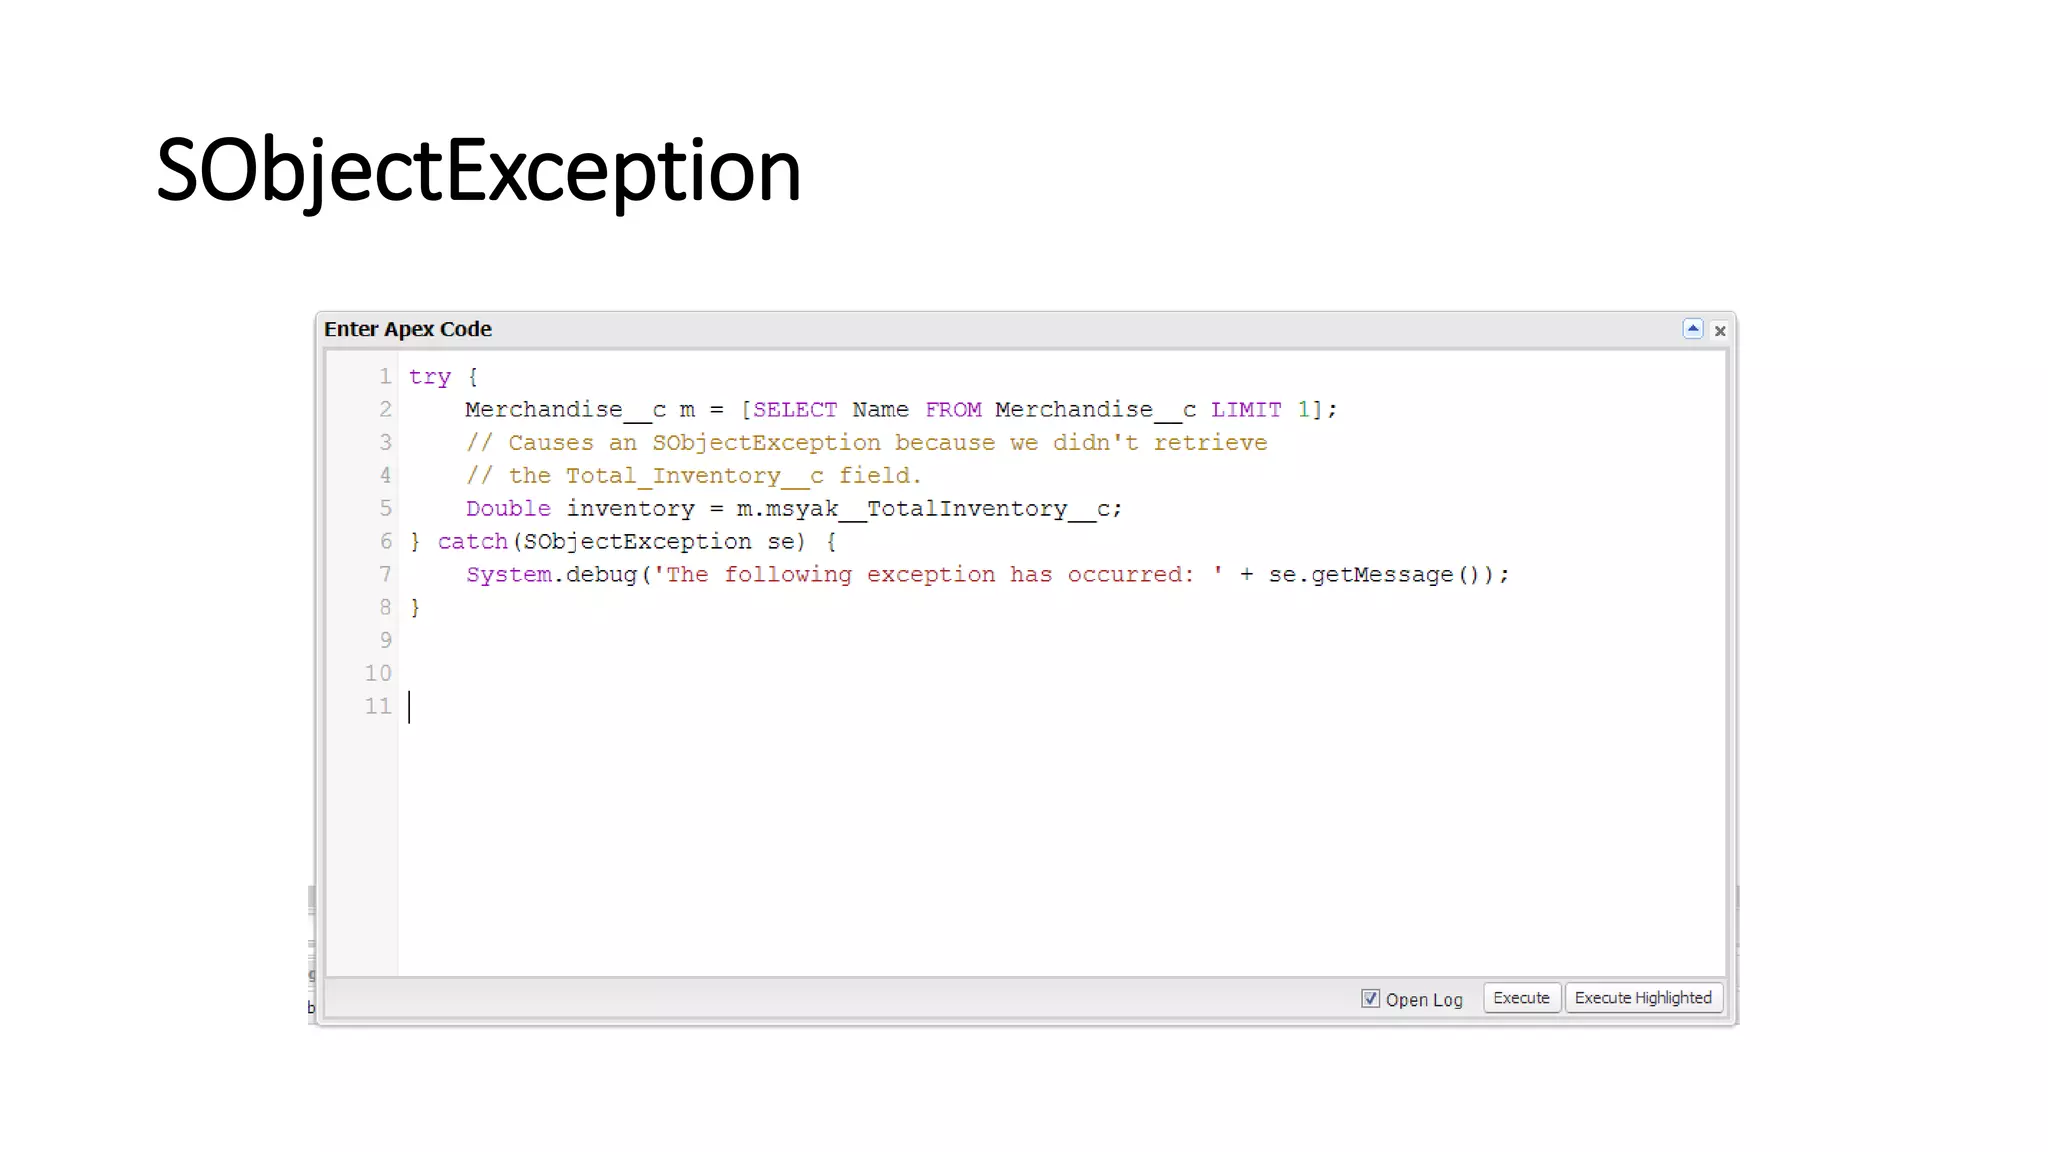Viewport: 2048px width, 1152px height.
Task: Click 'FROM' keyword on line 2
Action: 953,410
